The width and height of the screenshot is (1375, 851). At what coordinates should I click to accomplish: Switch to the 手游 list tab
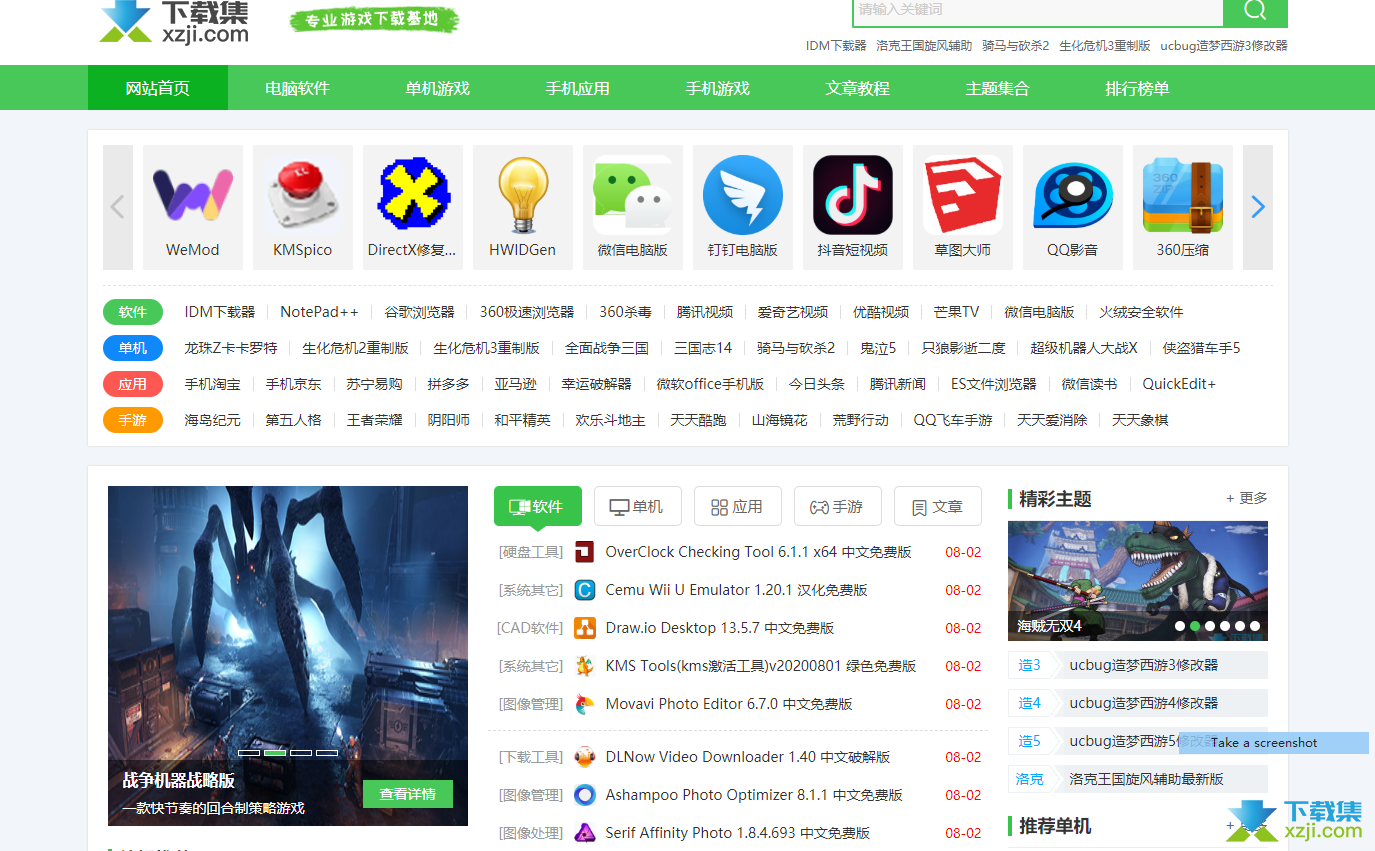coord(837,506)
